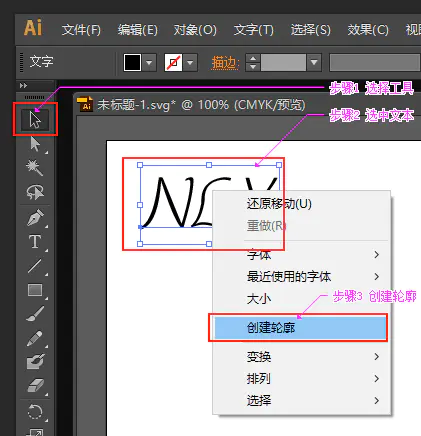
Task: Open the stroke weight dropdown arrow
Action: point(314,62)
